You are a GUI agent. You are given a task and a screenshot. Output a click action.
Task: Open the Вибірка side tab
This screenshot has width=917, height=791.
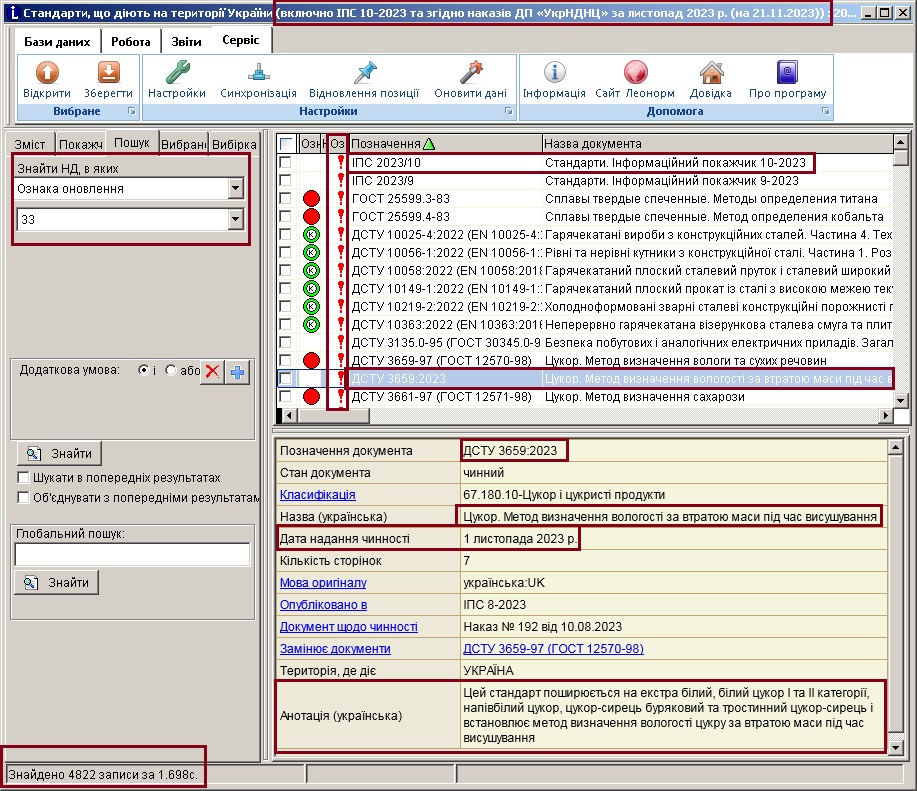pyautogui.click(x=234, y=144)
